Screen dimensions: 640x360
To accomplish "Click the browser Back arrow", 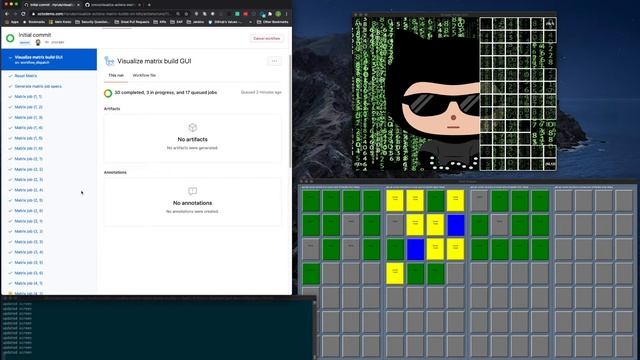I will 7,14.
